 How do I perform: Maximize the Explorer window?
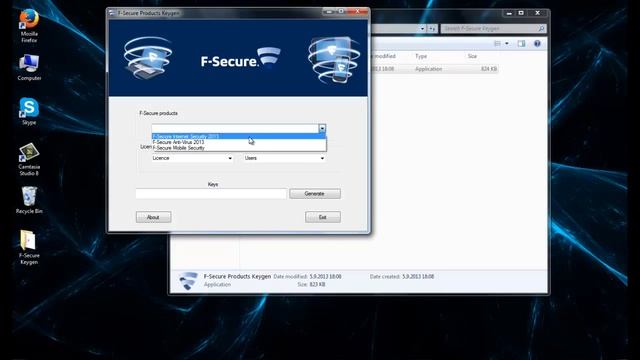[x=521, y=13]
